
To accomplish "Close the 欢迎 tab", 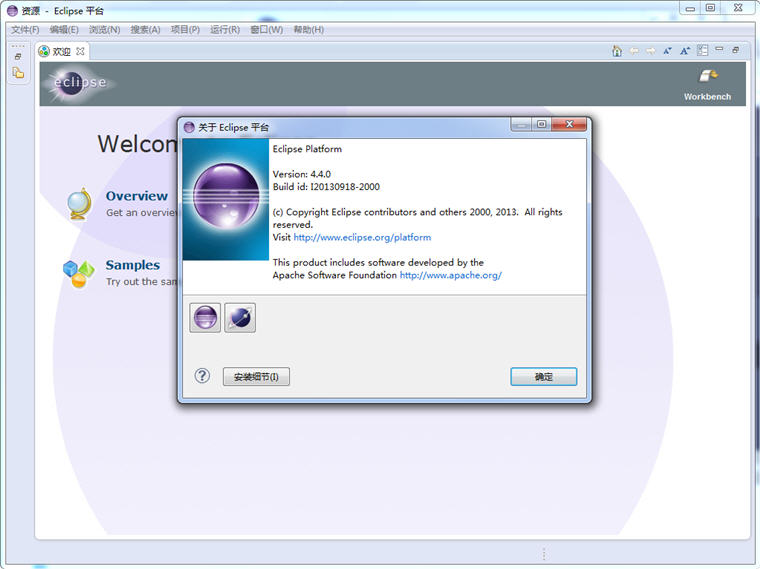I will click(81, 51).
